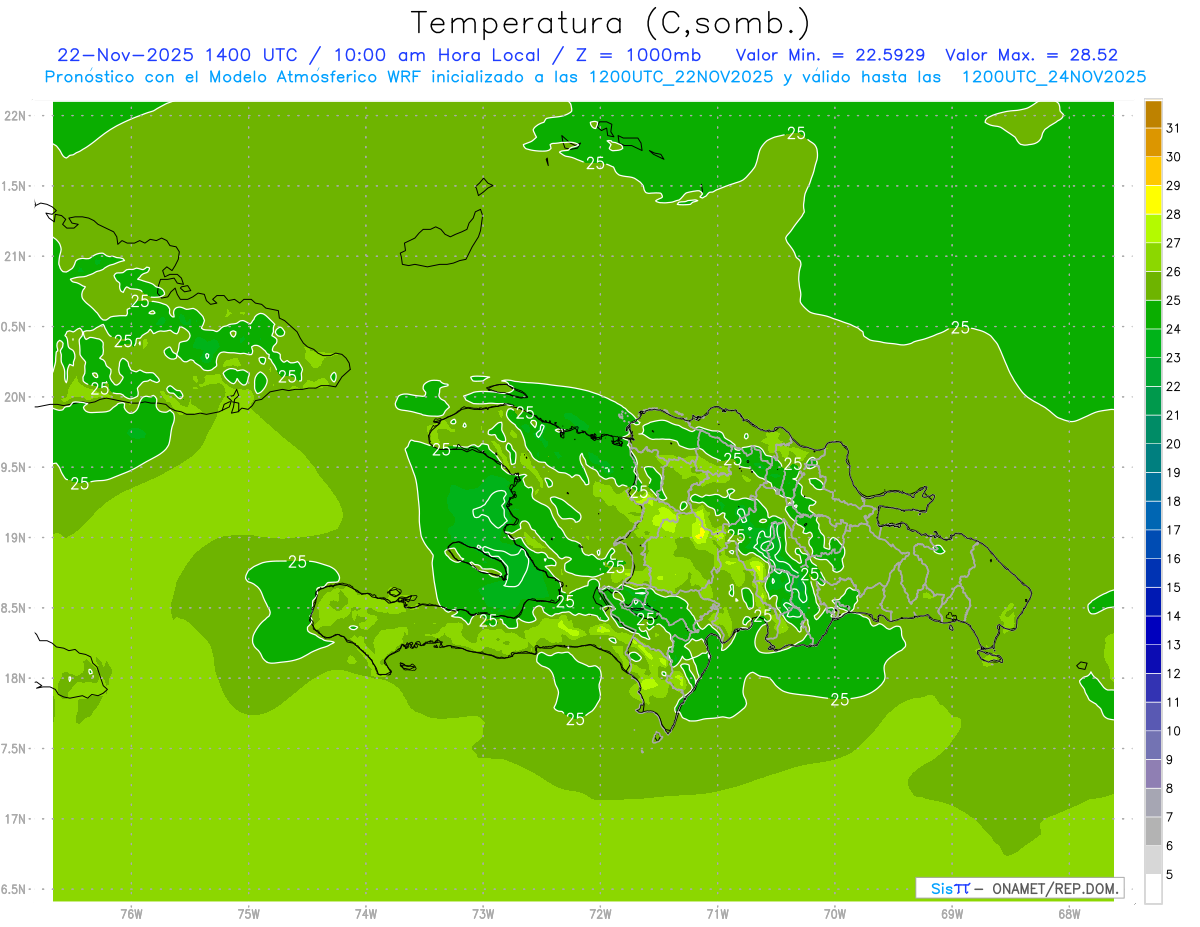Click the '19N' latitude axis label
The height and width of the screenshot is (927, 1200).
tap(16, 538)
